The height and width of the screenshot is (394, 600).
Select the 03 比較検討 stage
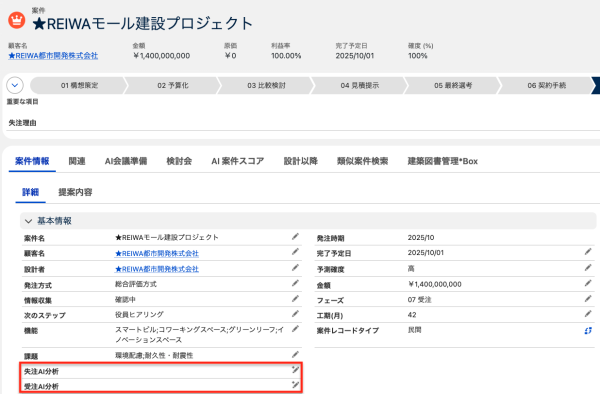266,85
